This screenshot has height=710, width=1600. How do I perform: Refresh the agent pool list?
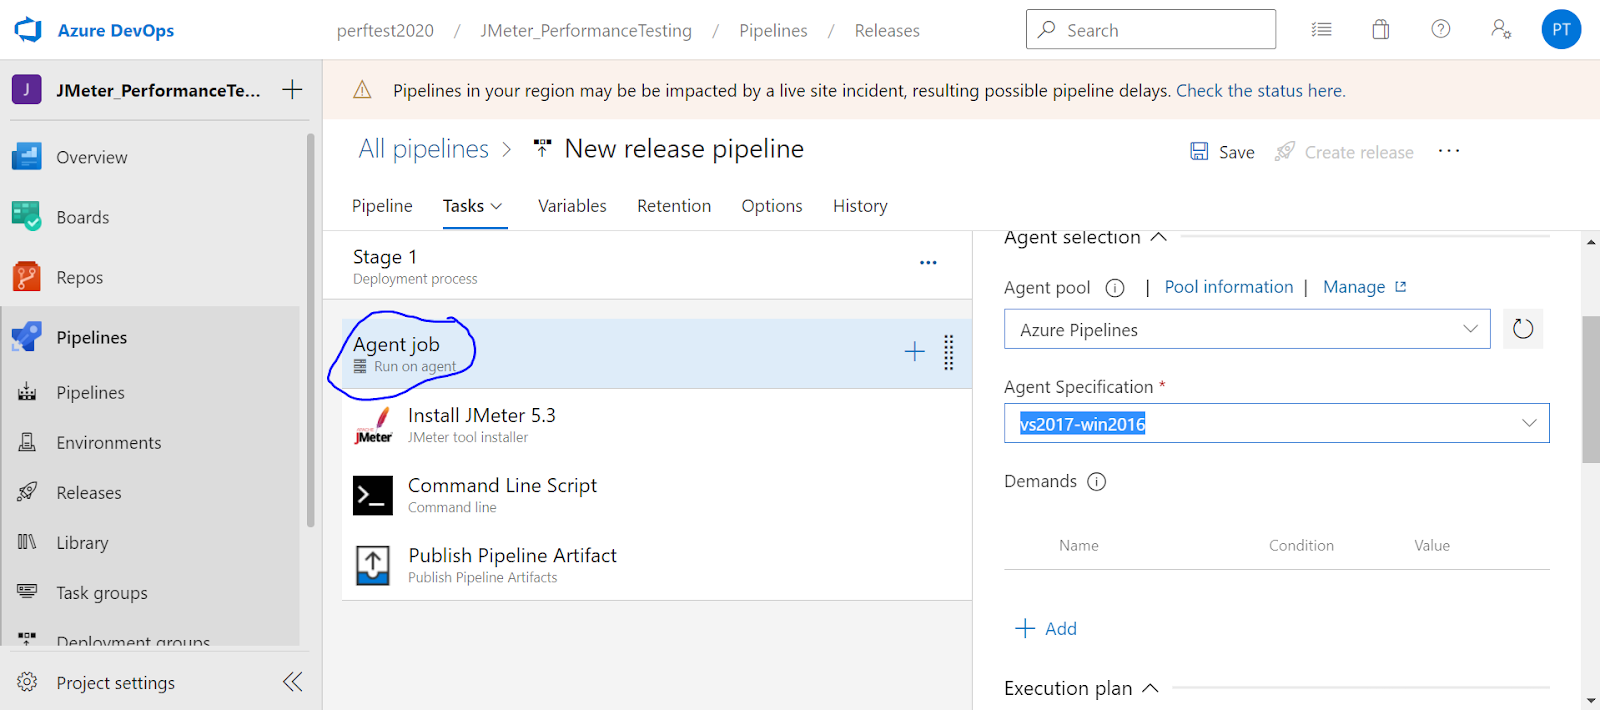click(x=1523, y=329)
